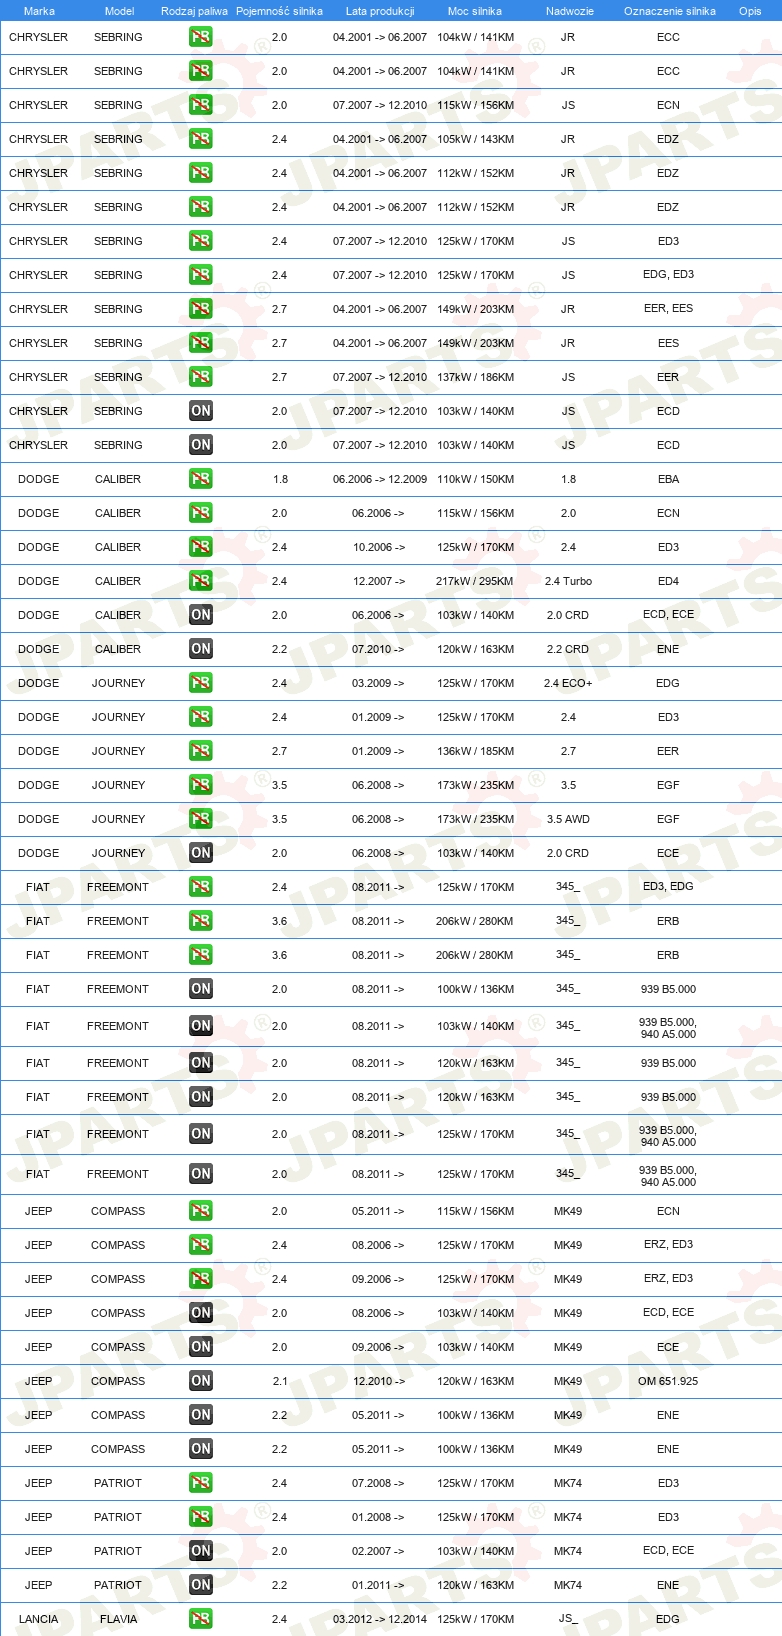Click the PB icon in the Sebring 137kW / 186KM row

(x=201, y=377)
